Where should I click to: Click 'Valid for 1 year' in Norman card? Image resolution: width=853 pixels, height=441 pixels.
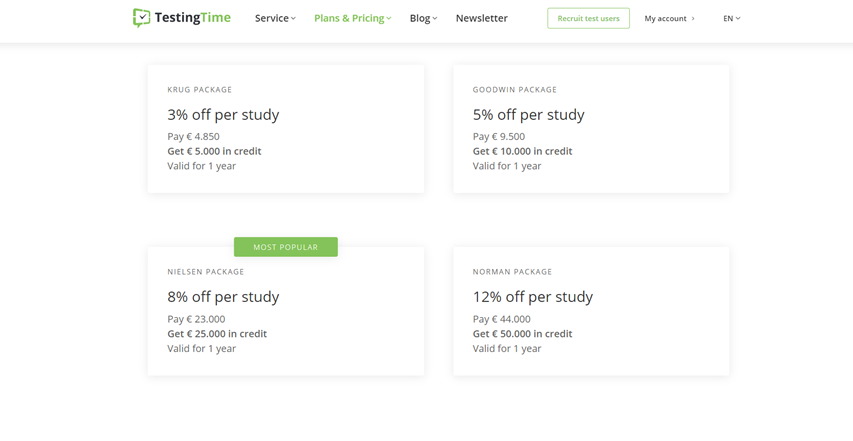click(x=507, y=349)
